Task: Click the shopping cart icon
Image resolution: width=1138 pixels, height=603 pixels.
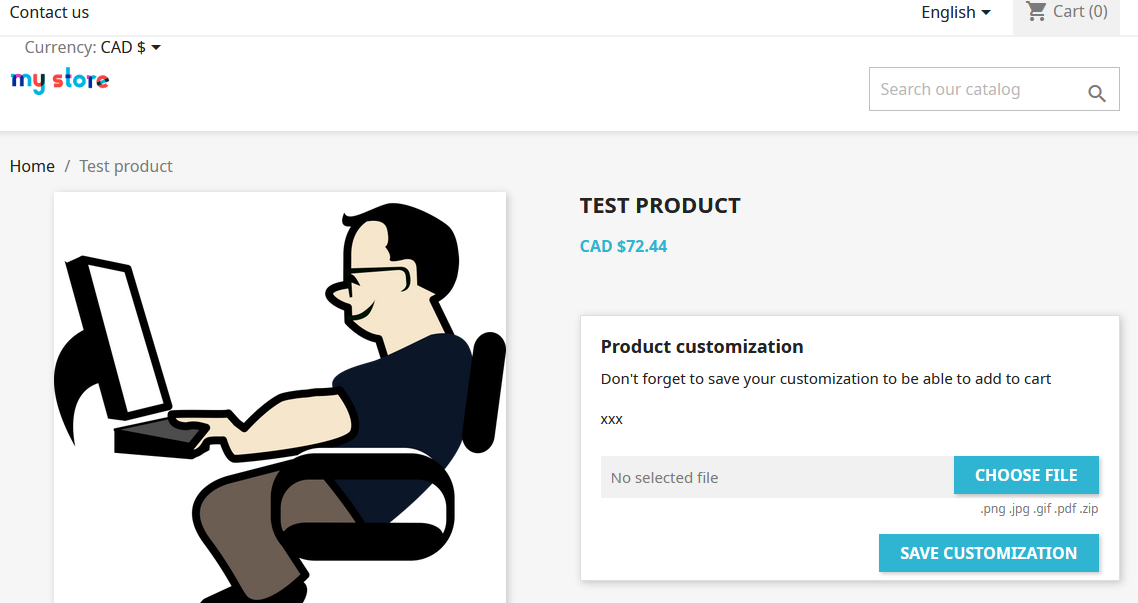Action: 1036,11
